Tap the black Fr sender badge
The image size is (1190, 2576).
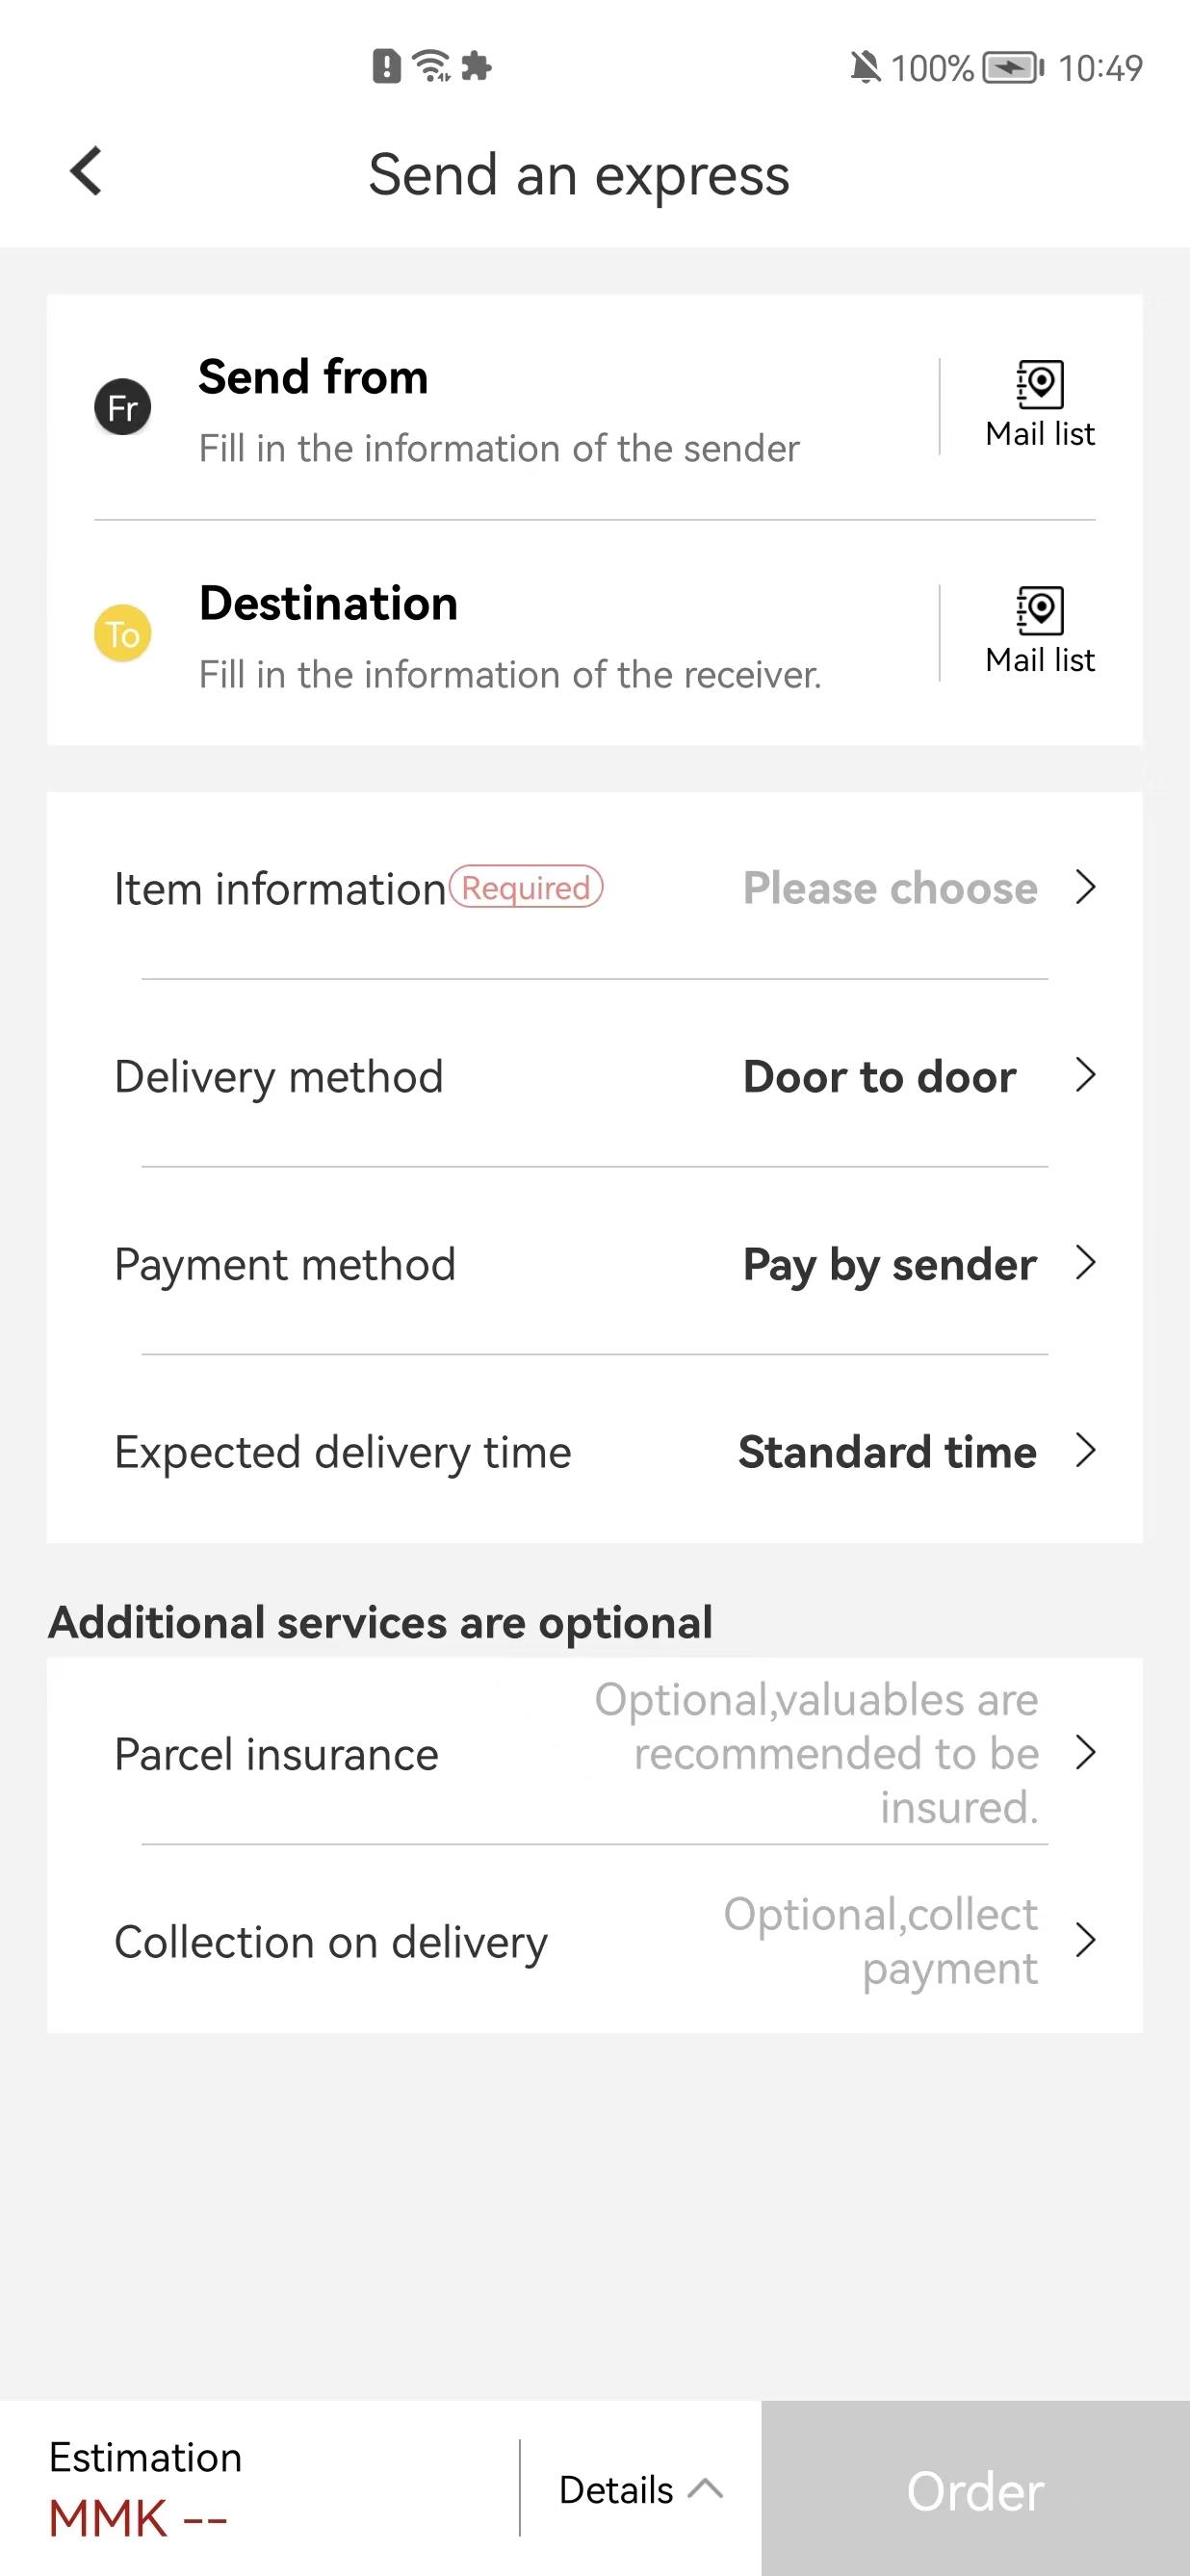point(123,407)
